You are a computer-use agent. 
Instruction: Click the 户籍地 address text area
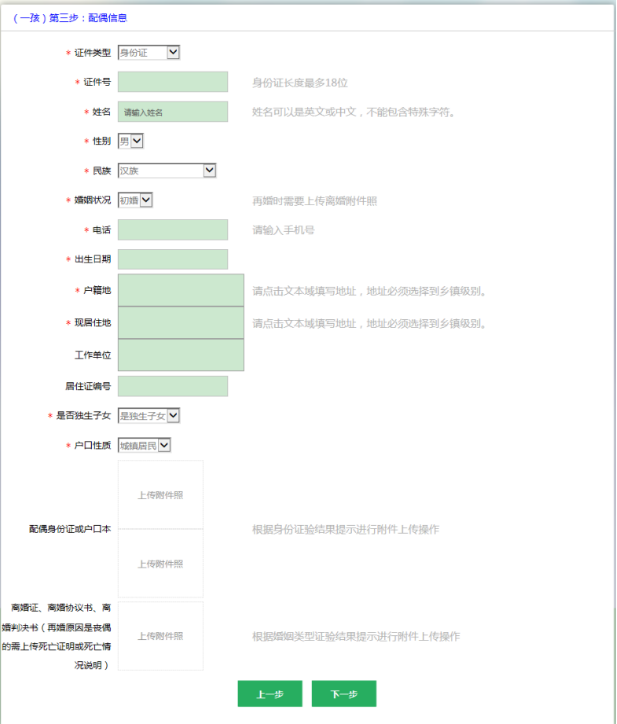pyautogui.click(x=180, y=290)
